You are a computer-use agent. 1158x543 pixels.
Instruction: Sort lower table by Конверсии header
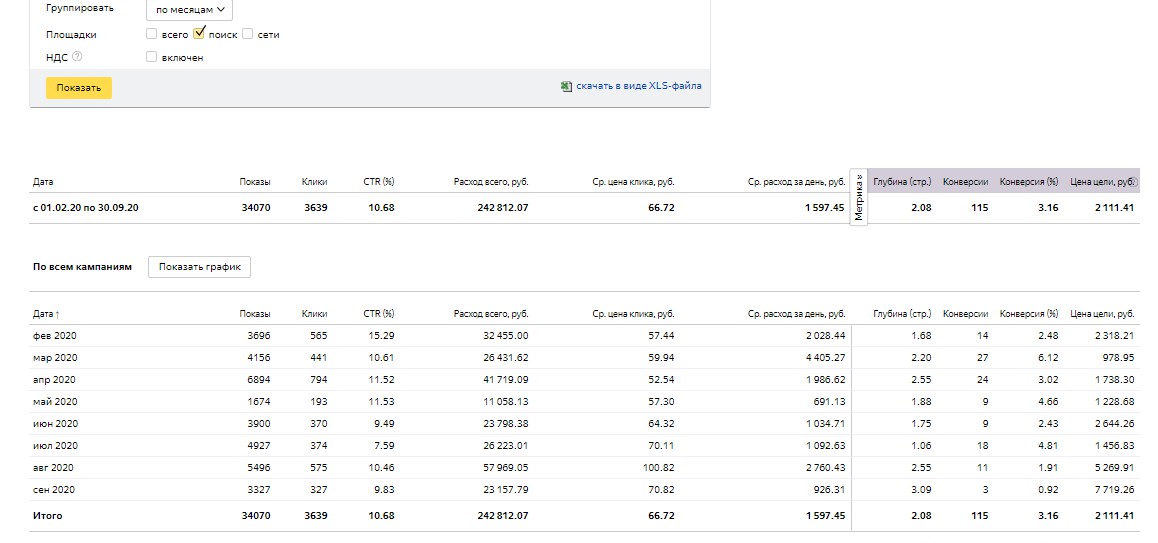pos(965,314)
